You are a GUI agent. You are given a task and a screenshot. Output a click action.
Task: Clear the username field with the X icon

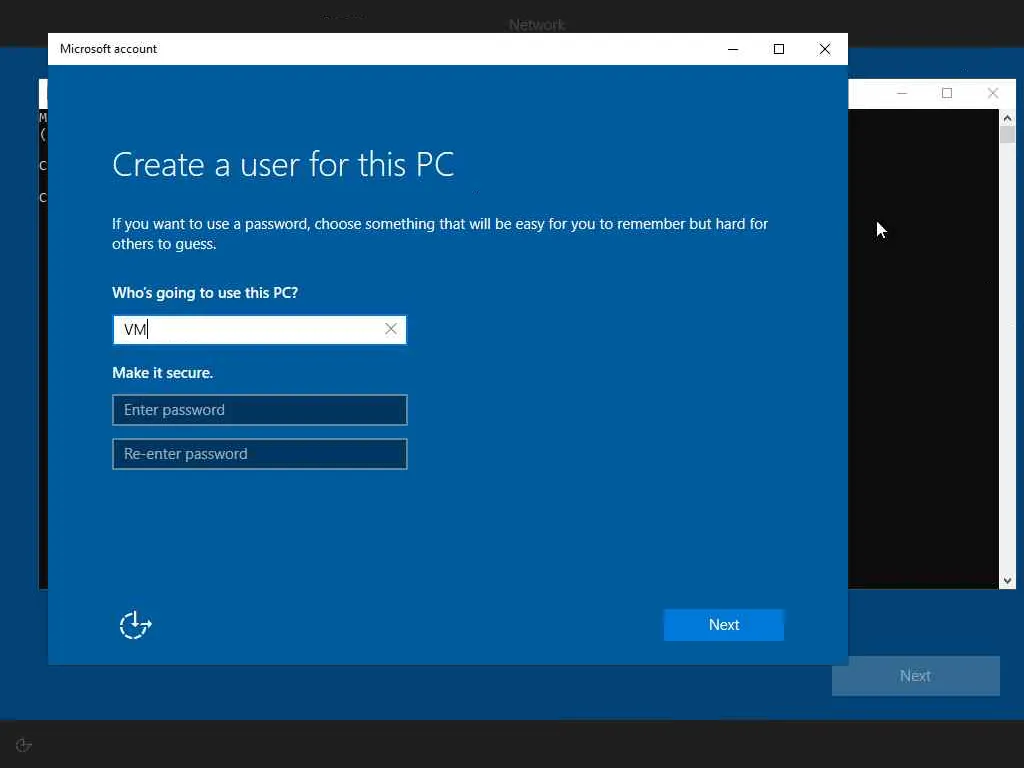[x=391, y=329]
